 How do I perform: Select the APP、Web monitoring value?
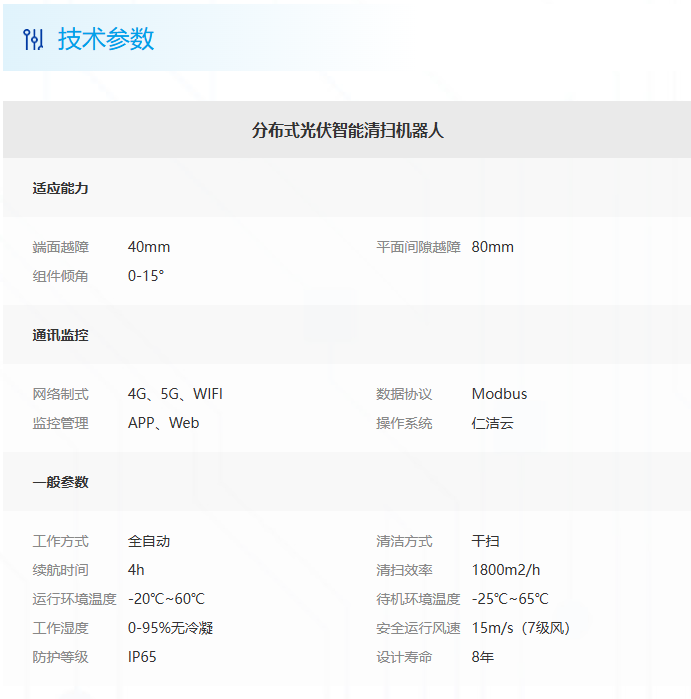coord(163,423)
